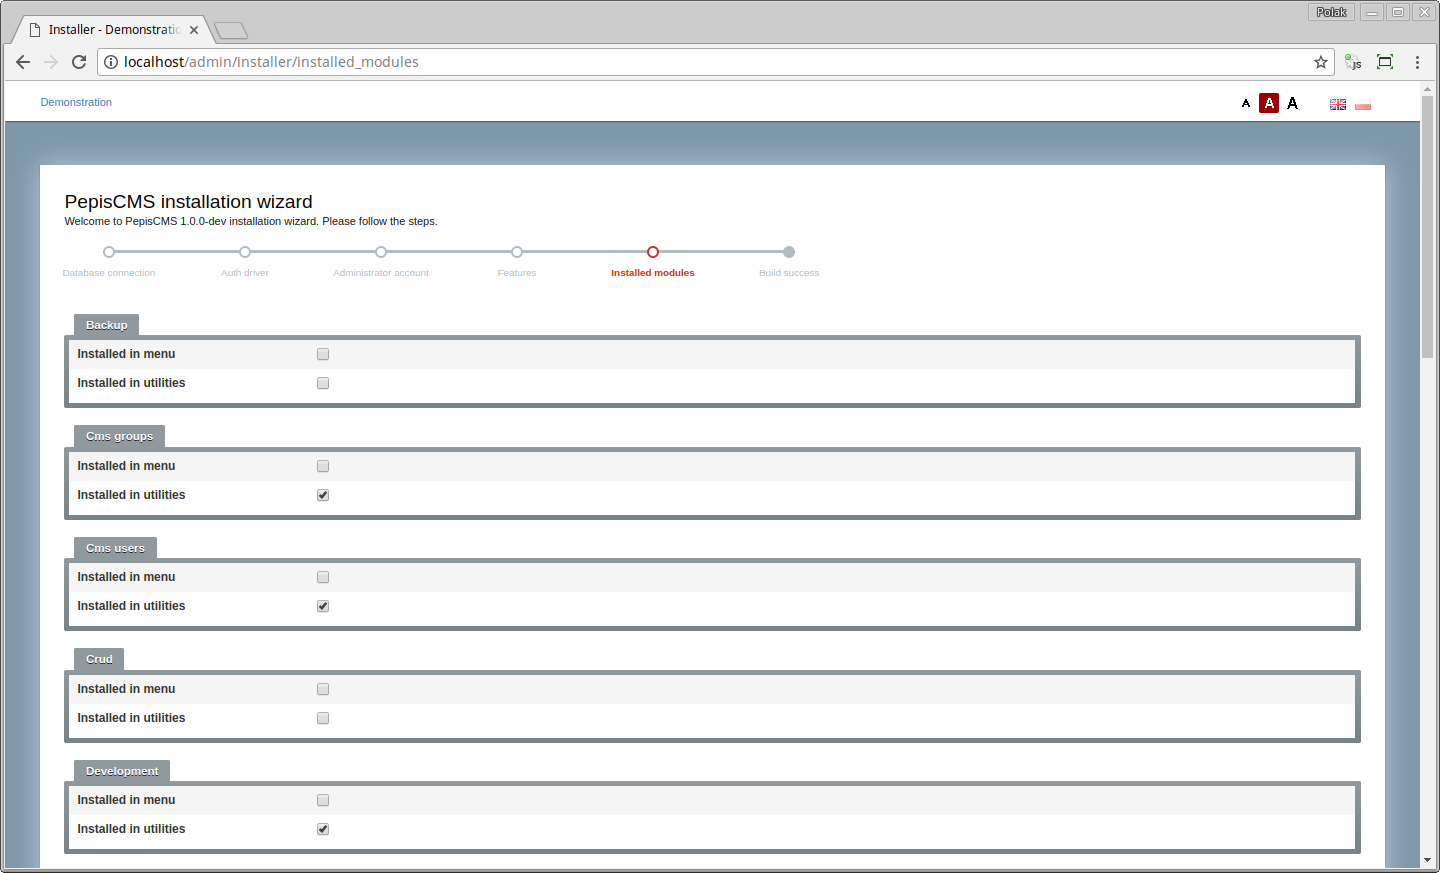This screenshot has width=1440, height=873.
Task: Open a new browser tab
Action: pos(231,30)
